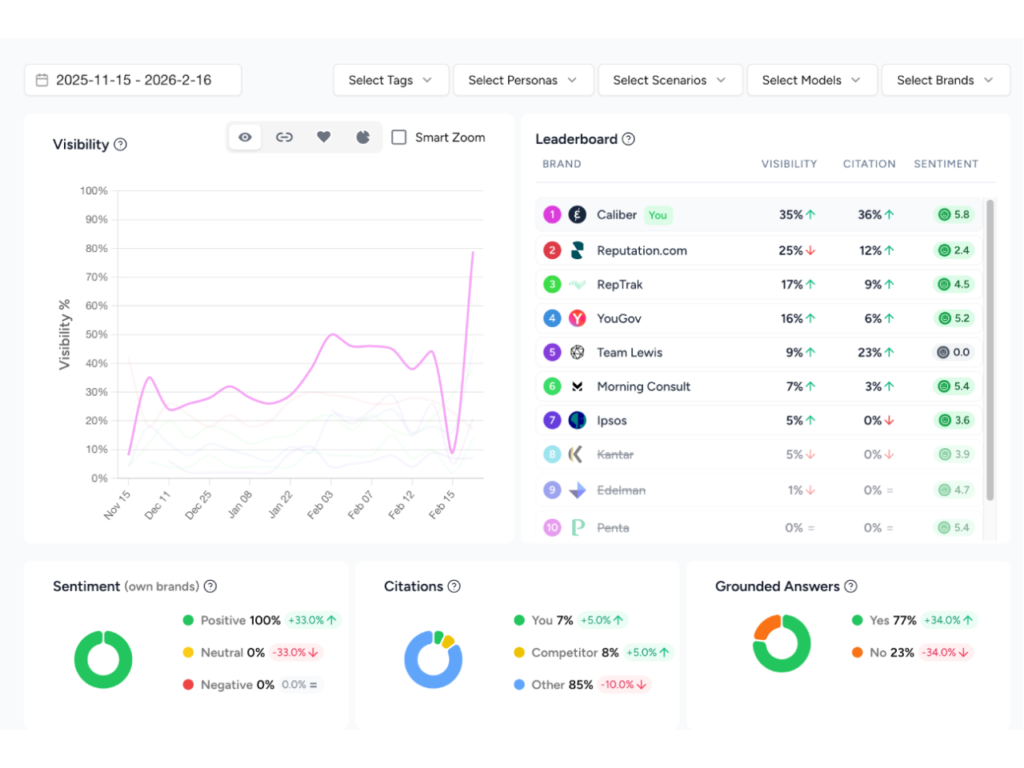The height and width of the screenshot is (768, 1024).
Task: Click the calendar icon in the date picker
Action: click(42, 80)
